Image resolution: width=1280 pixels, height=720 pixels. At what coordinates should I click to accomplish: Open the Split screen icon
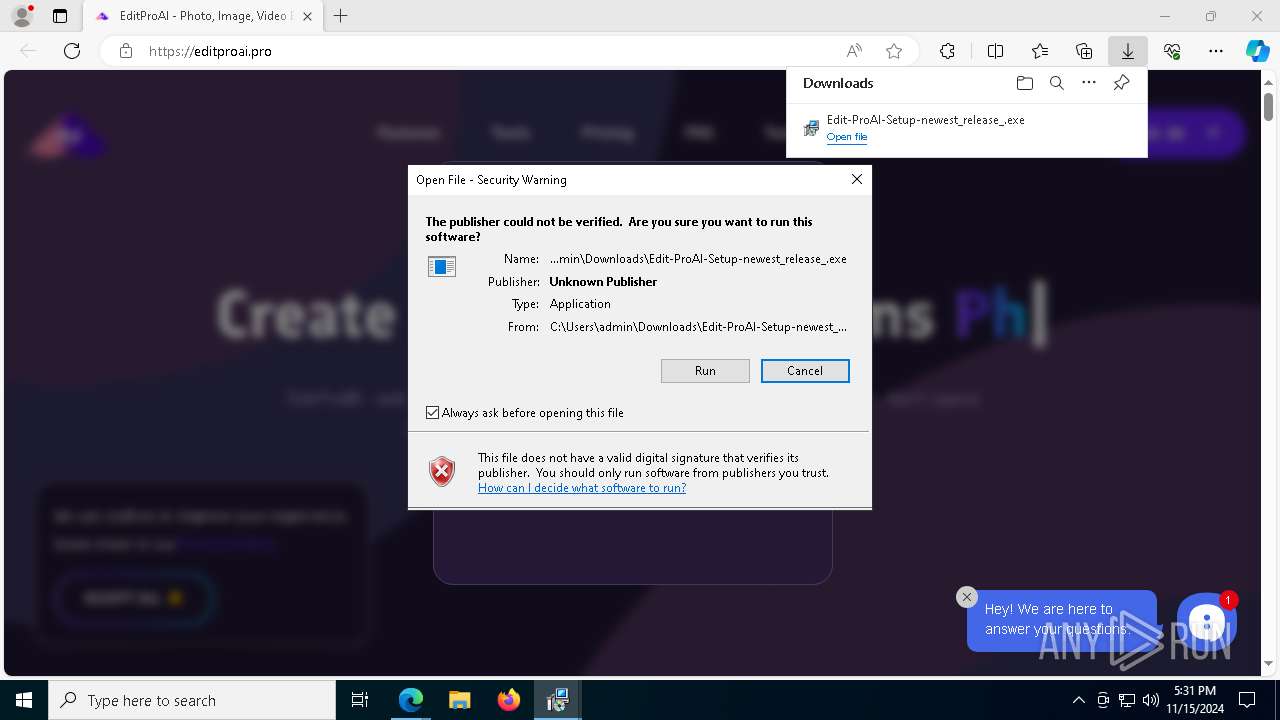(x=995, y=51)
